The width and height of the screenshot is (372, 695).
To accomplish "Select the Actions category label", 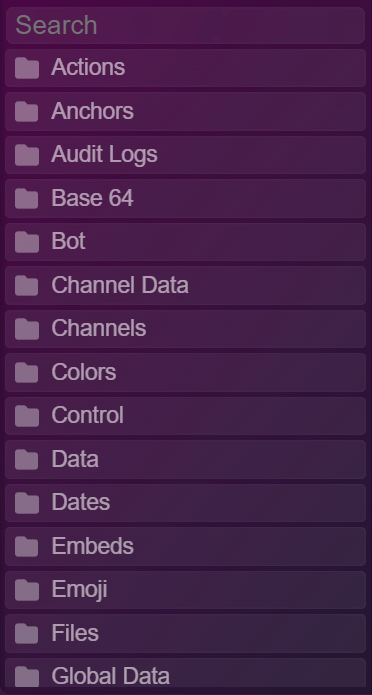I will coord(88,67).
